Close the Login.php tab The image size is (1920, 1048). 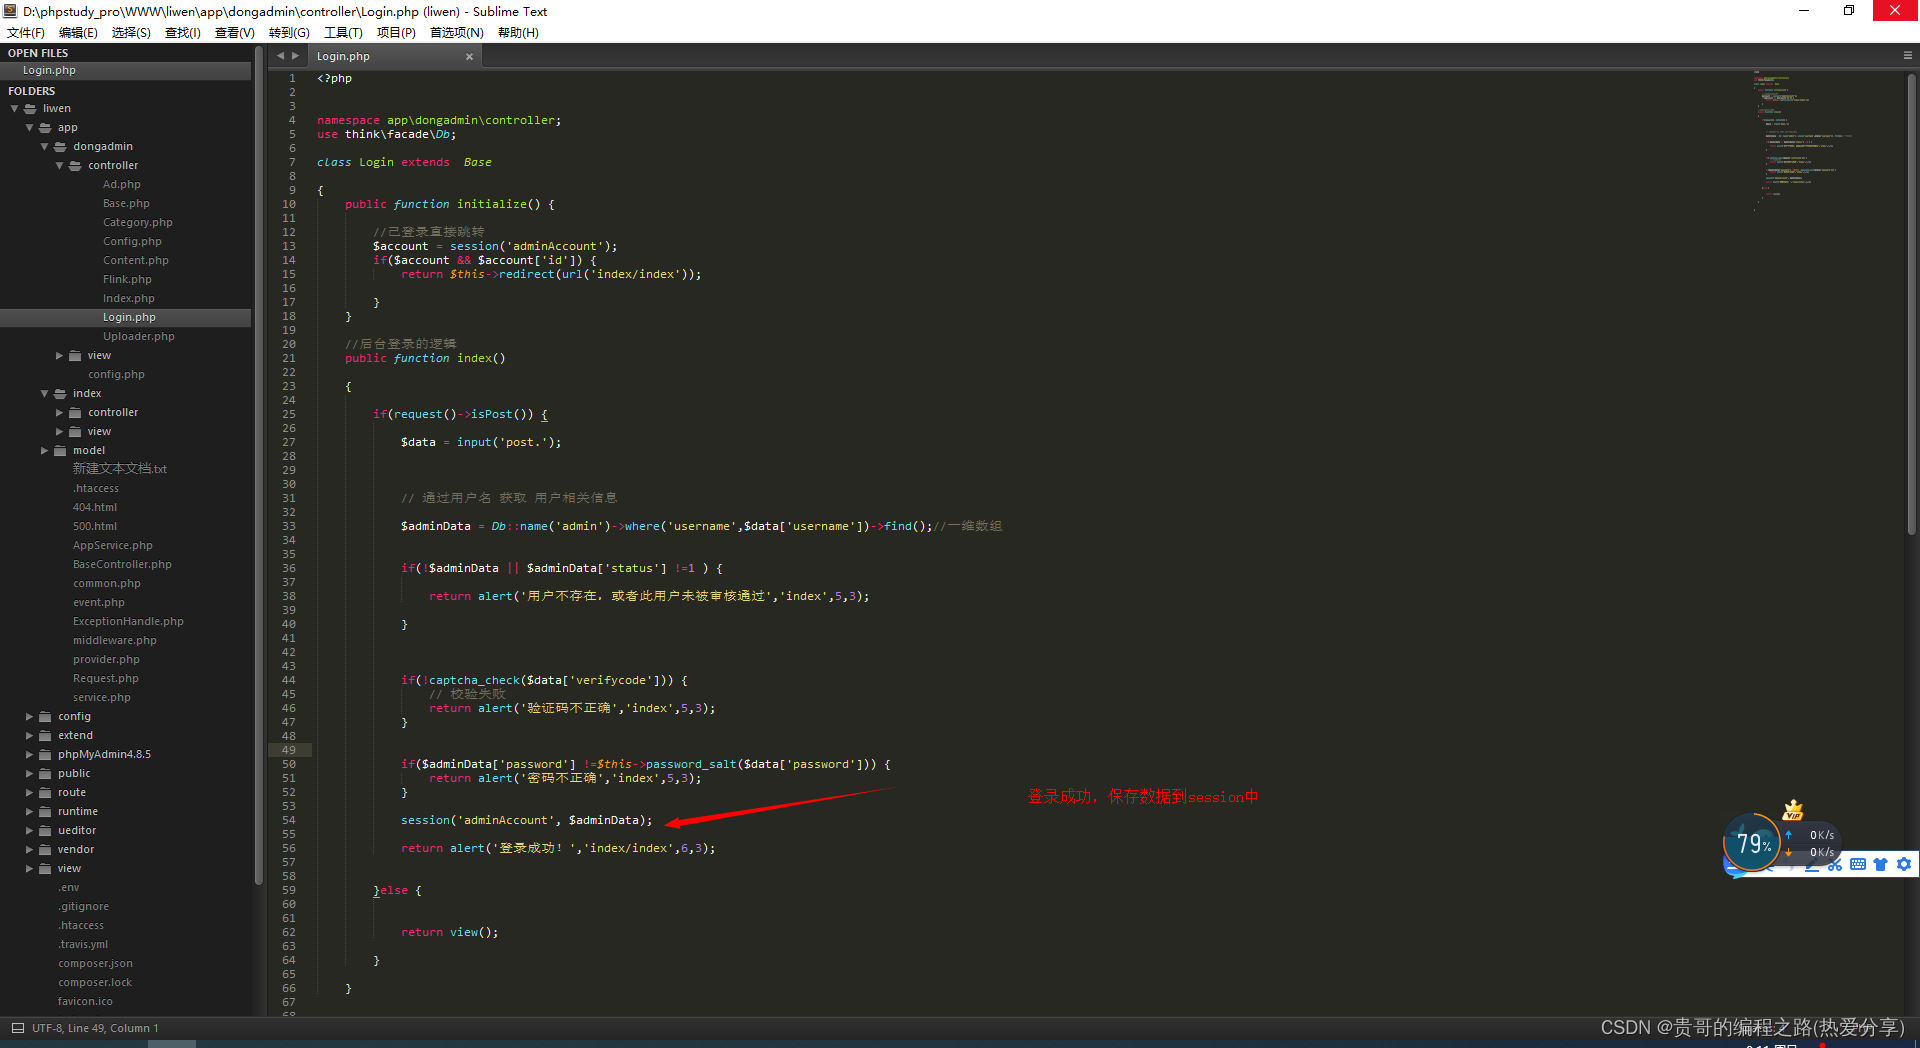(x=469, y=57)
